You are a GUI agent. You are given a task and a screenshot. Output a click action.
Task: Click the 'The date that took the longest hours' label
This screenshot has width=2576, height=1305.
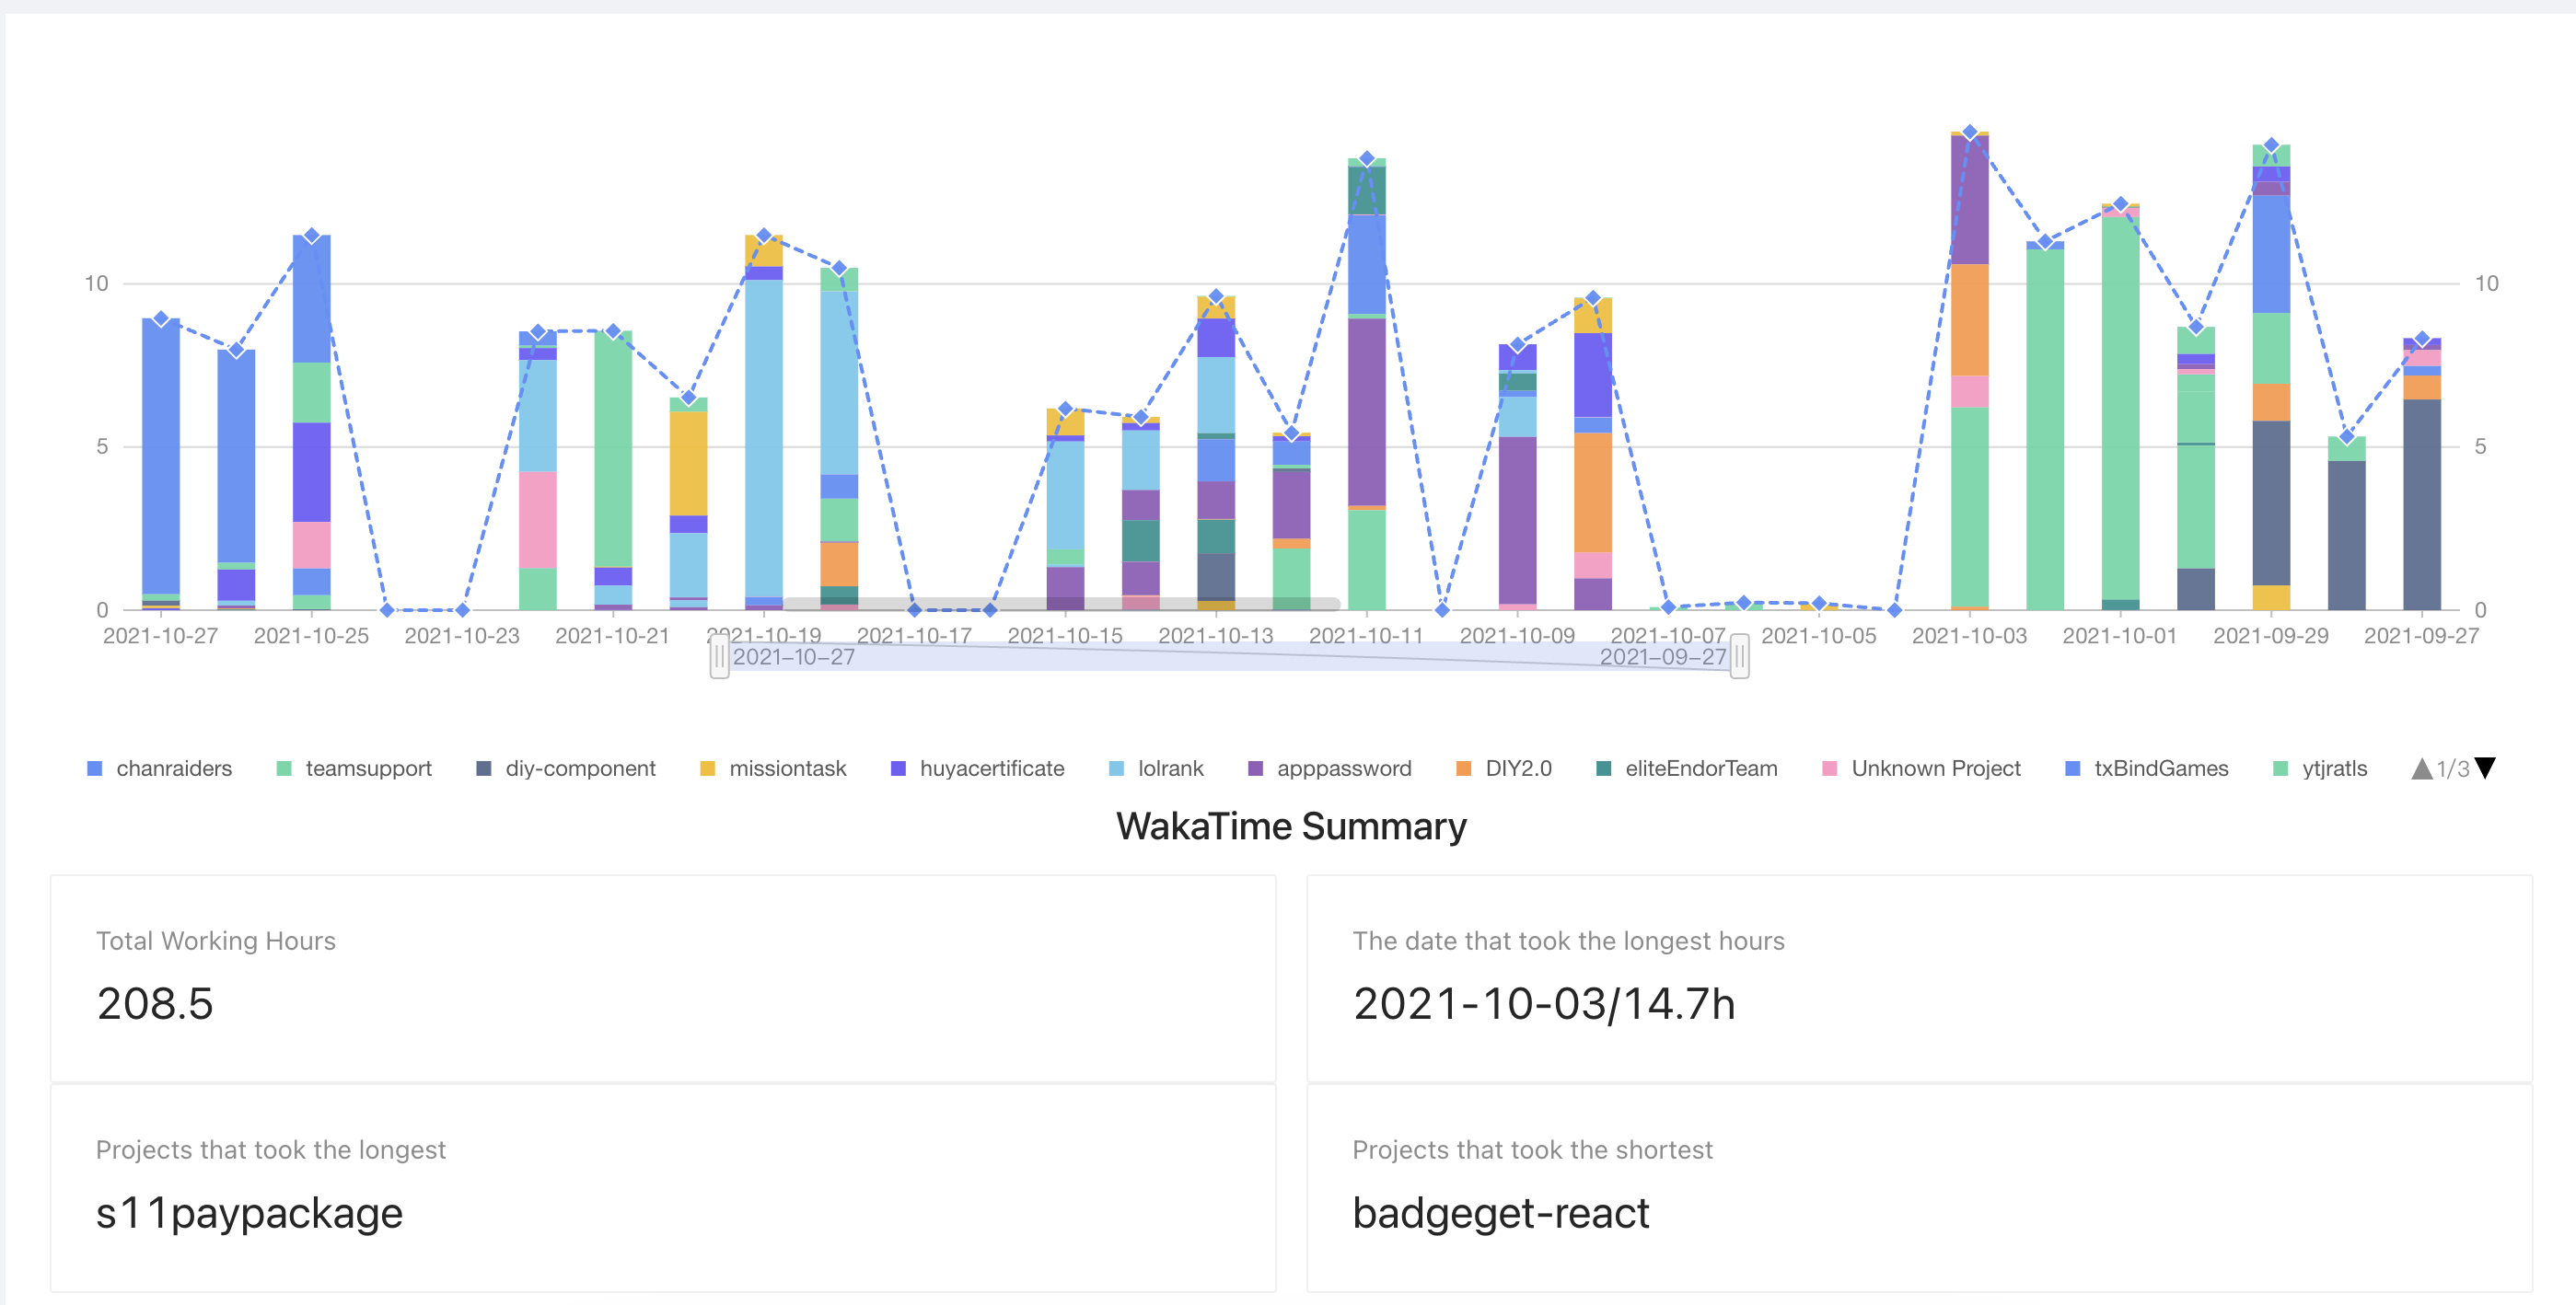1568,941
